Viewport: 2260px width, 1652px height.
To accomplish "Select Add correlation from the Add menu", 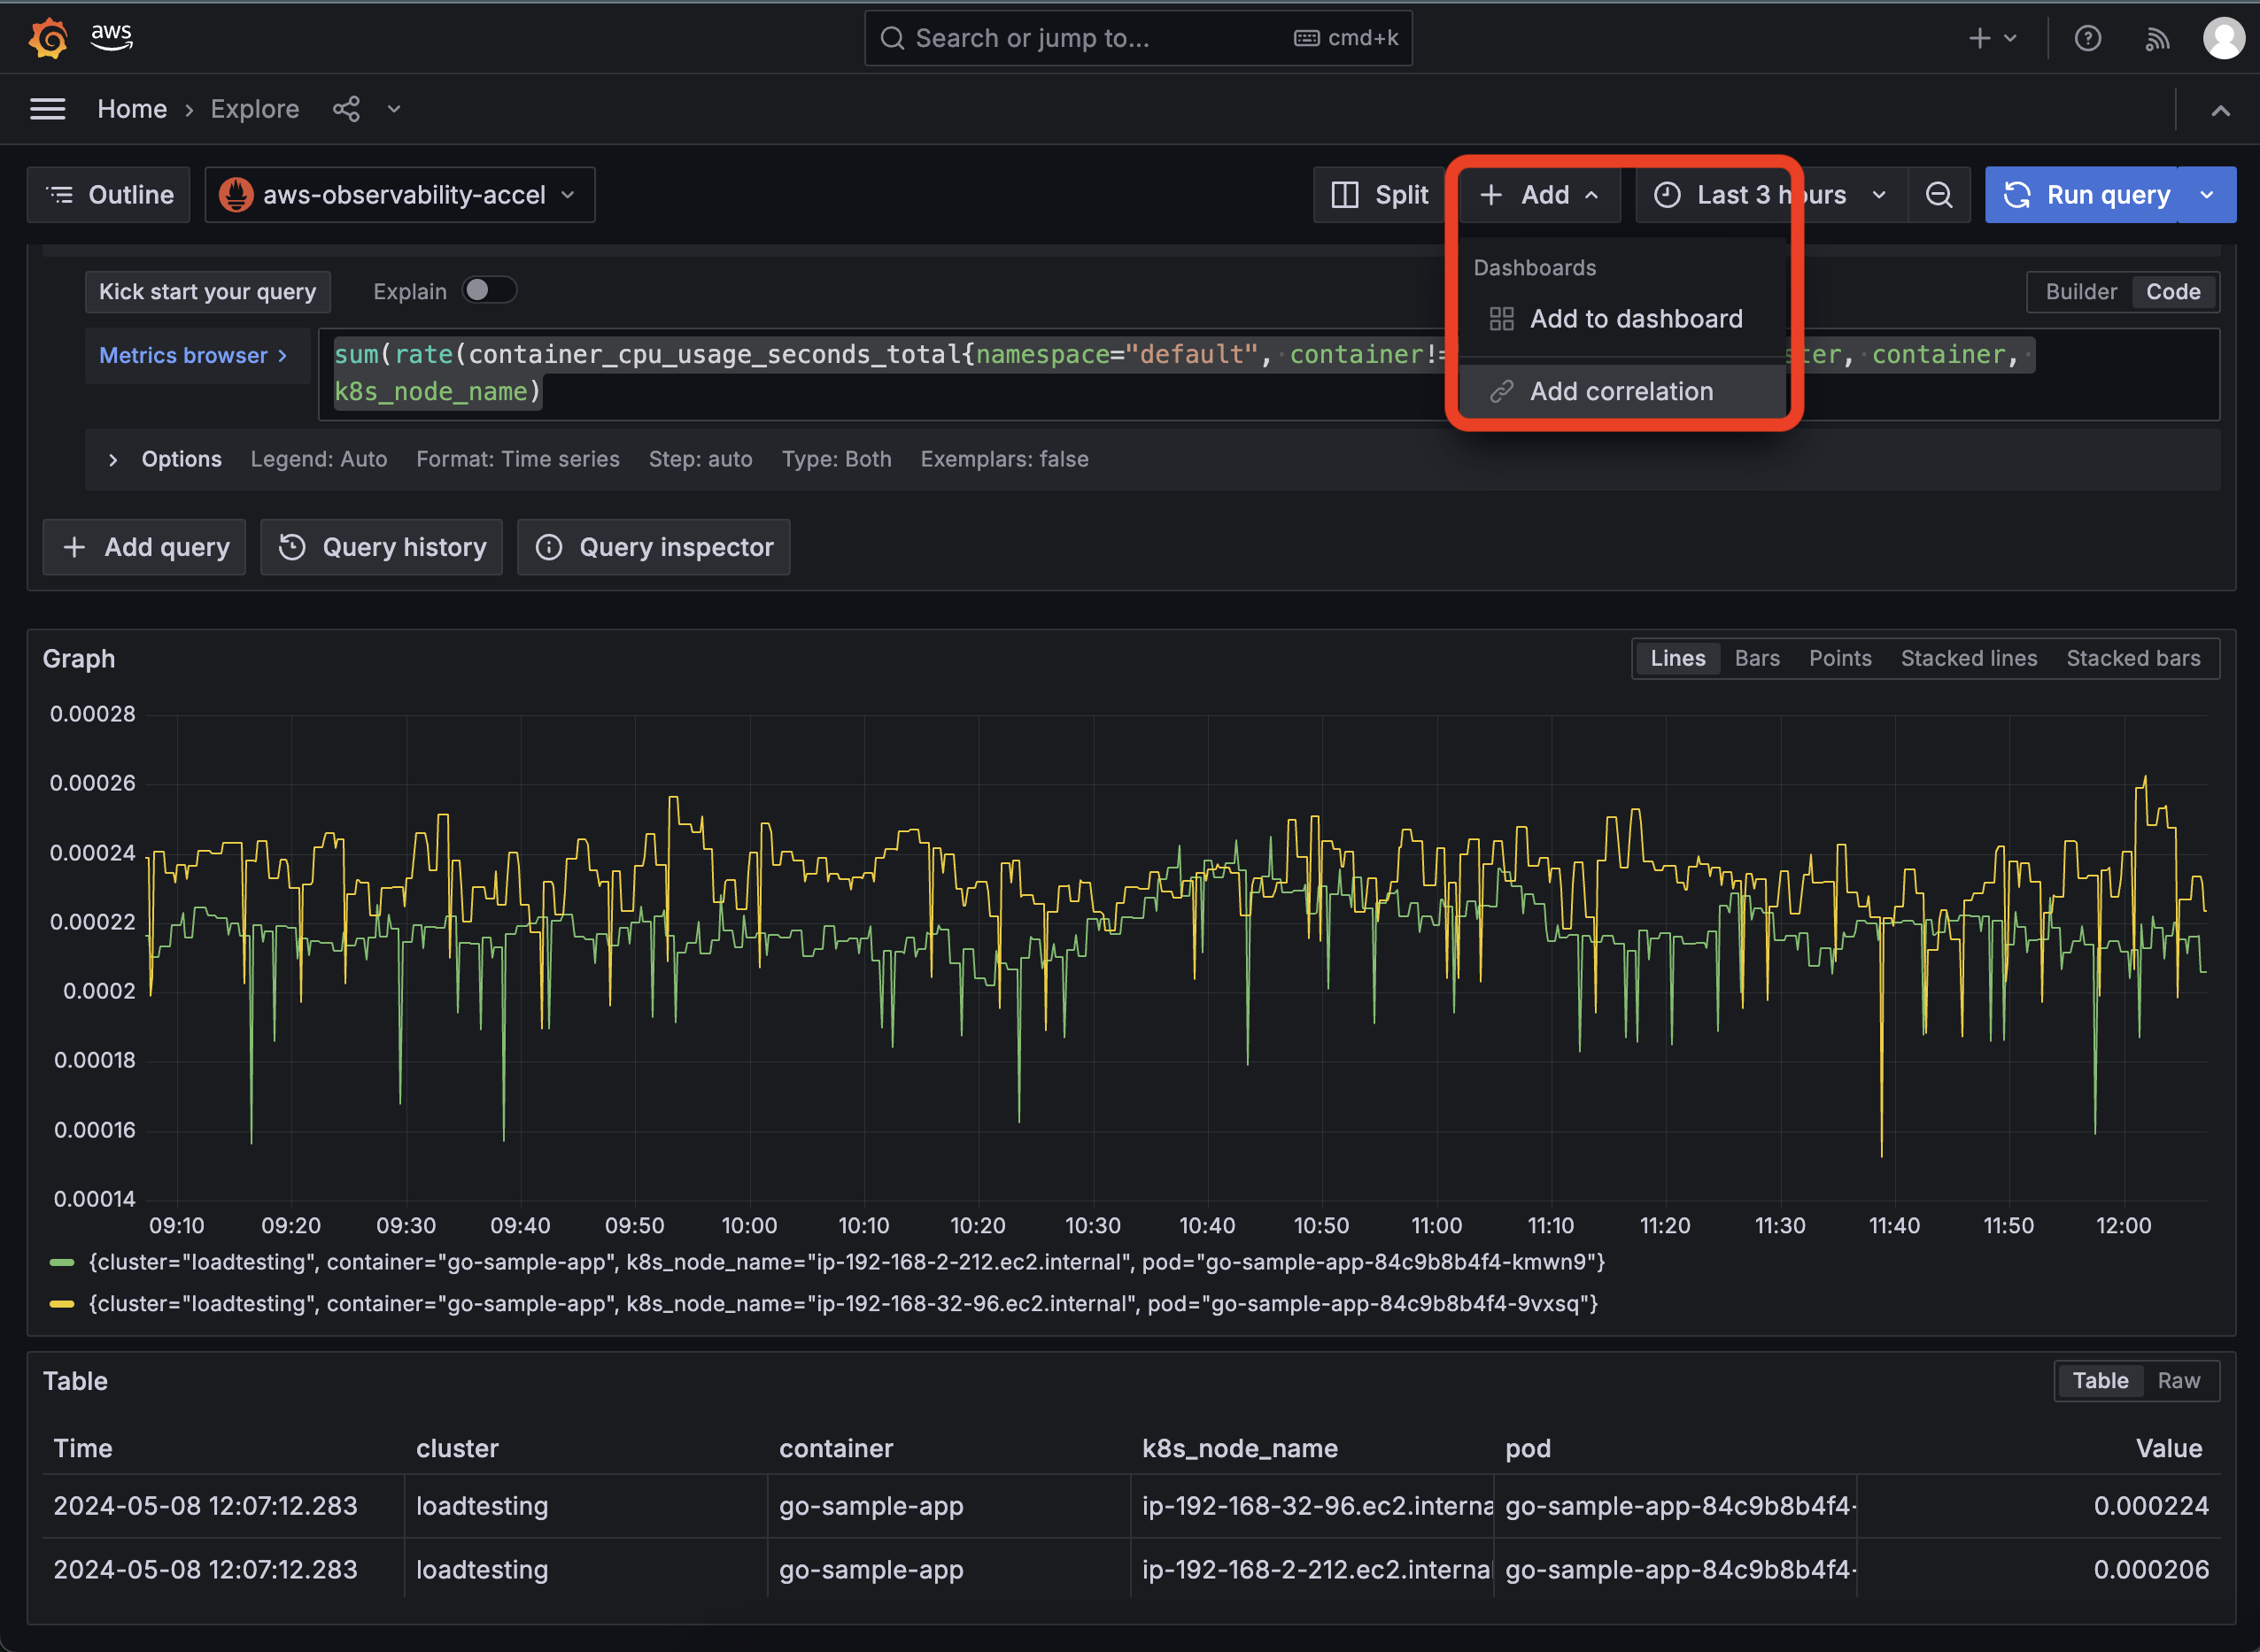I will pos(1620,390).
